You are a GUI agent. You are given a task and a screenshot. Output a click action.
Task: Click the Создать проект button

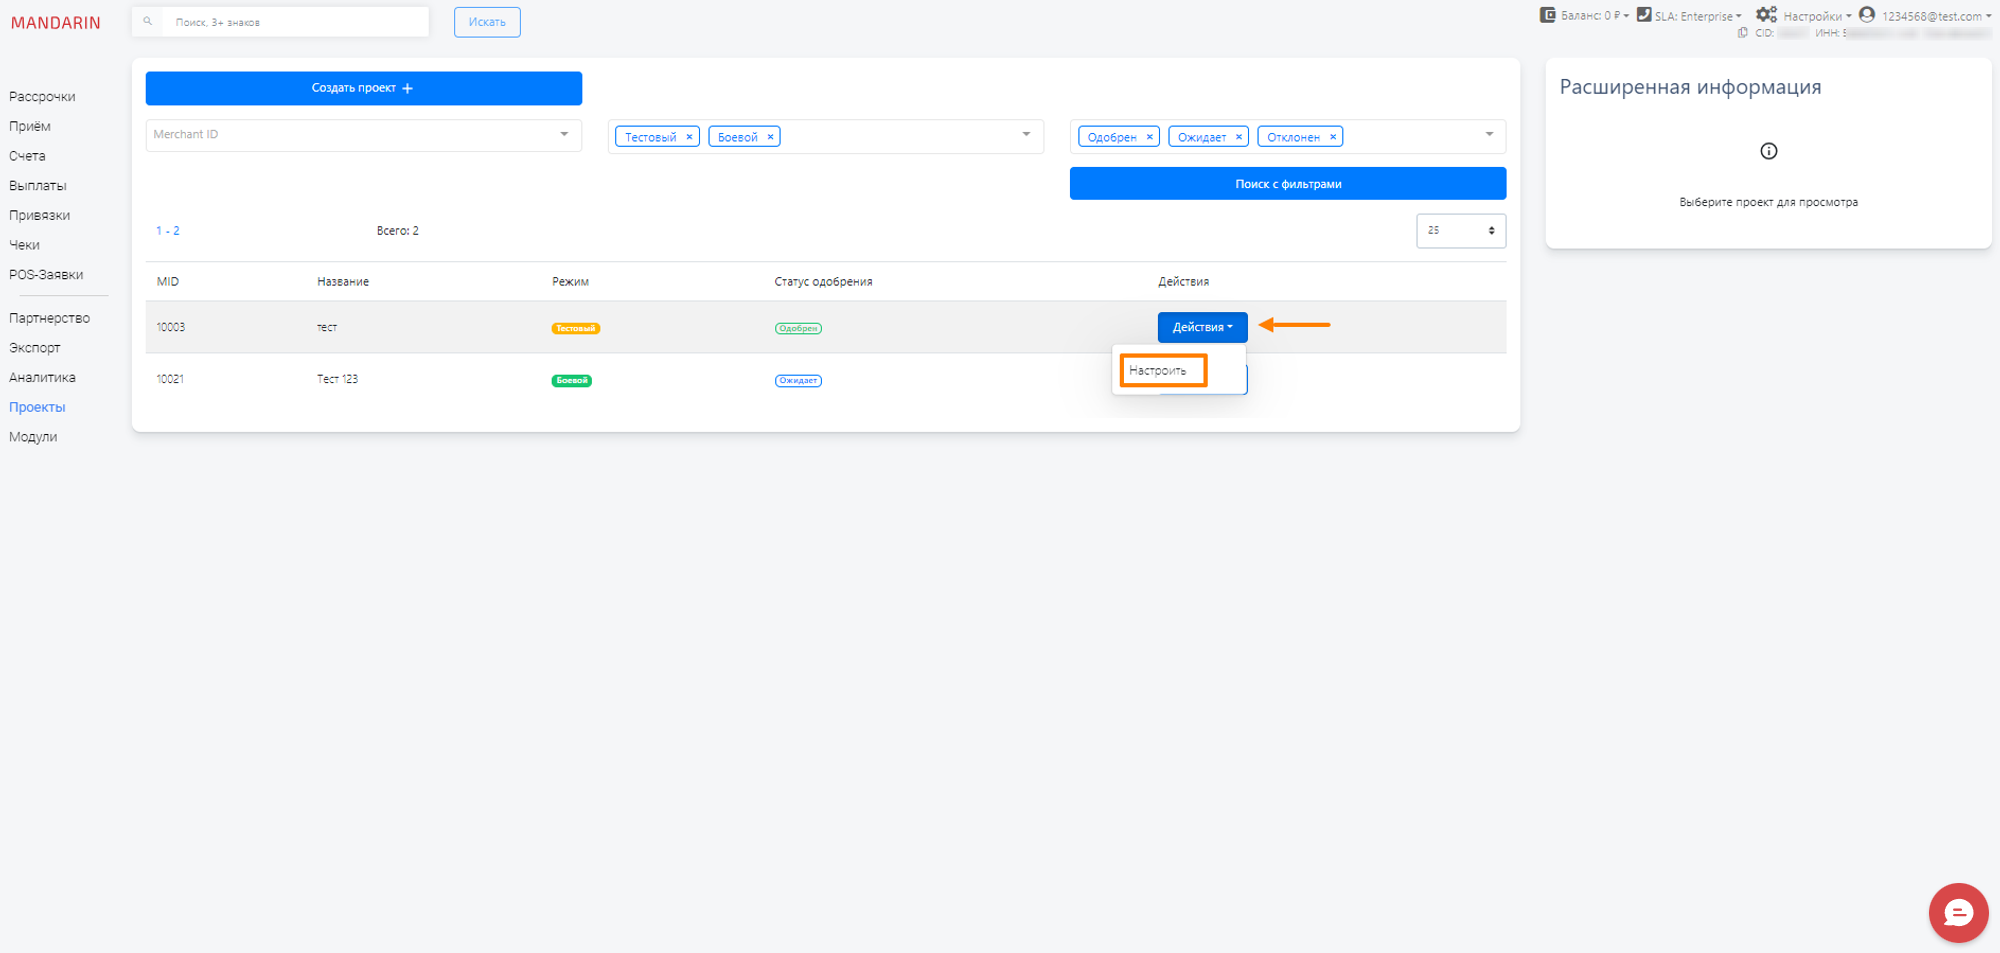[x=363, y=88]
